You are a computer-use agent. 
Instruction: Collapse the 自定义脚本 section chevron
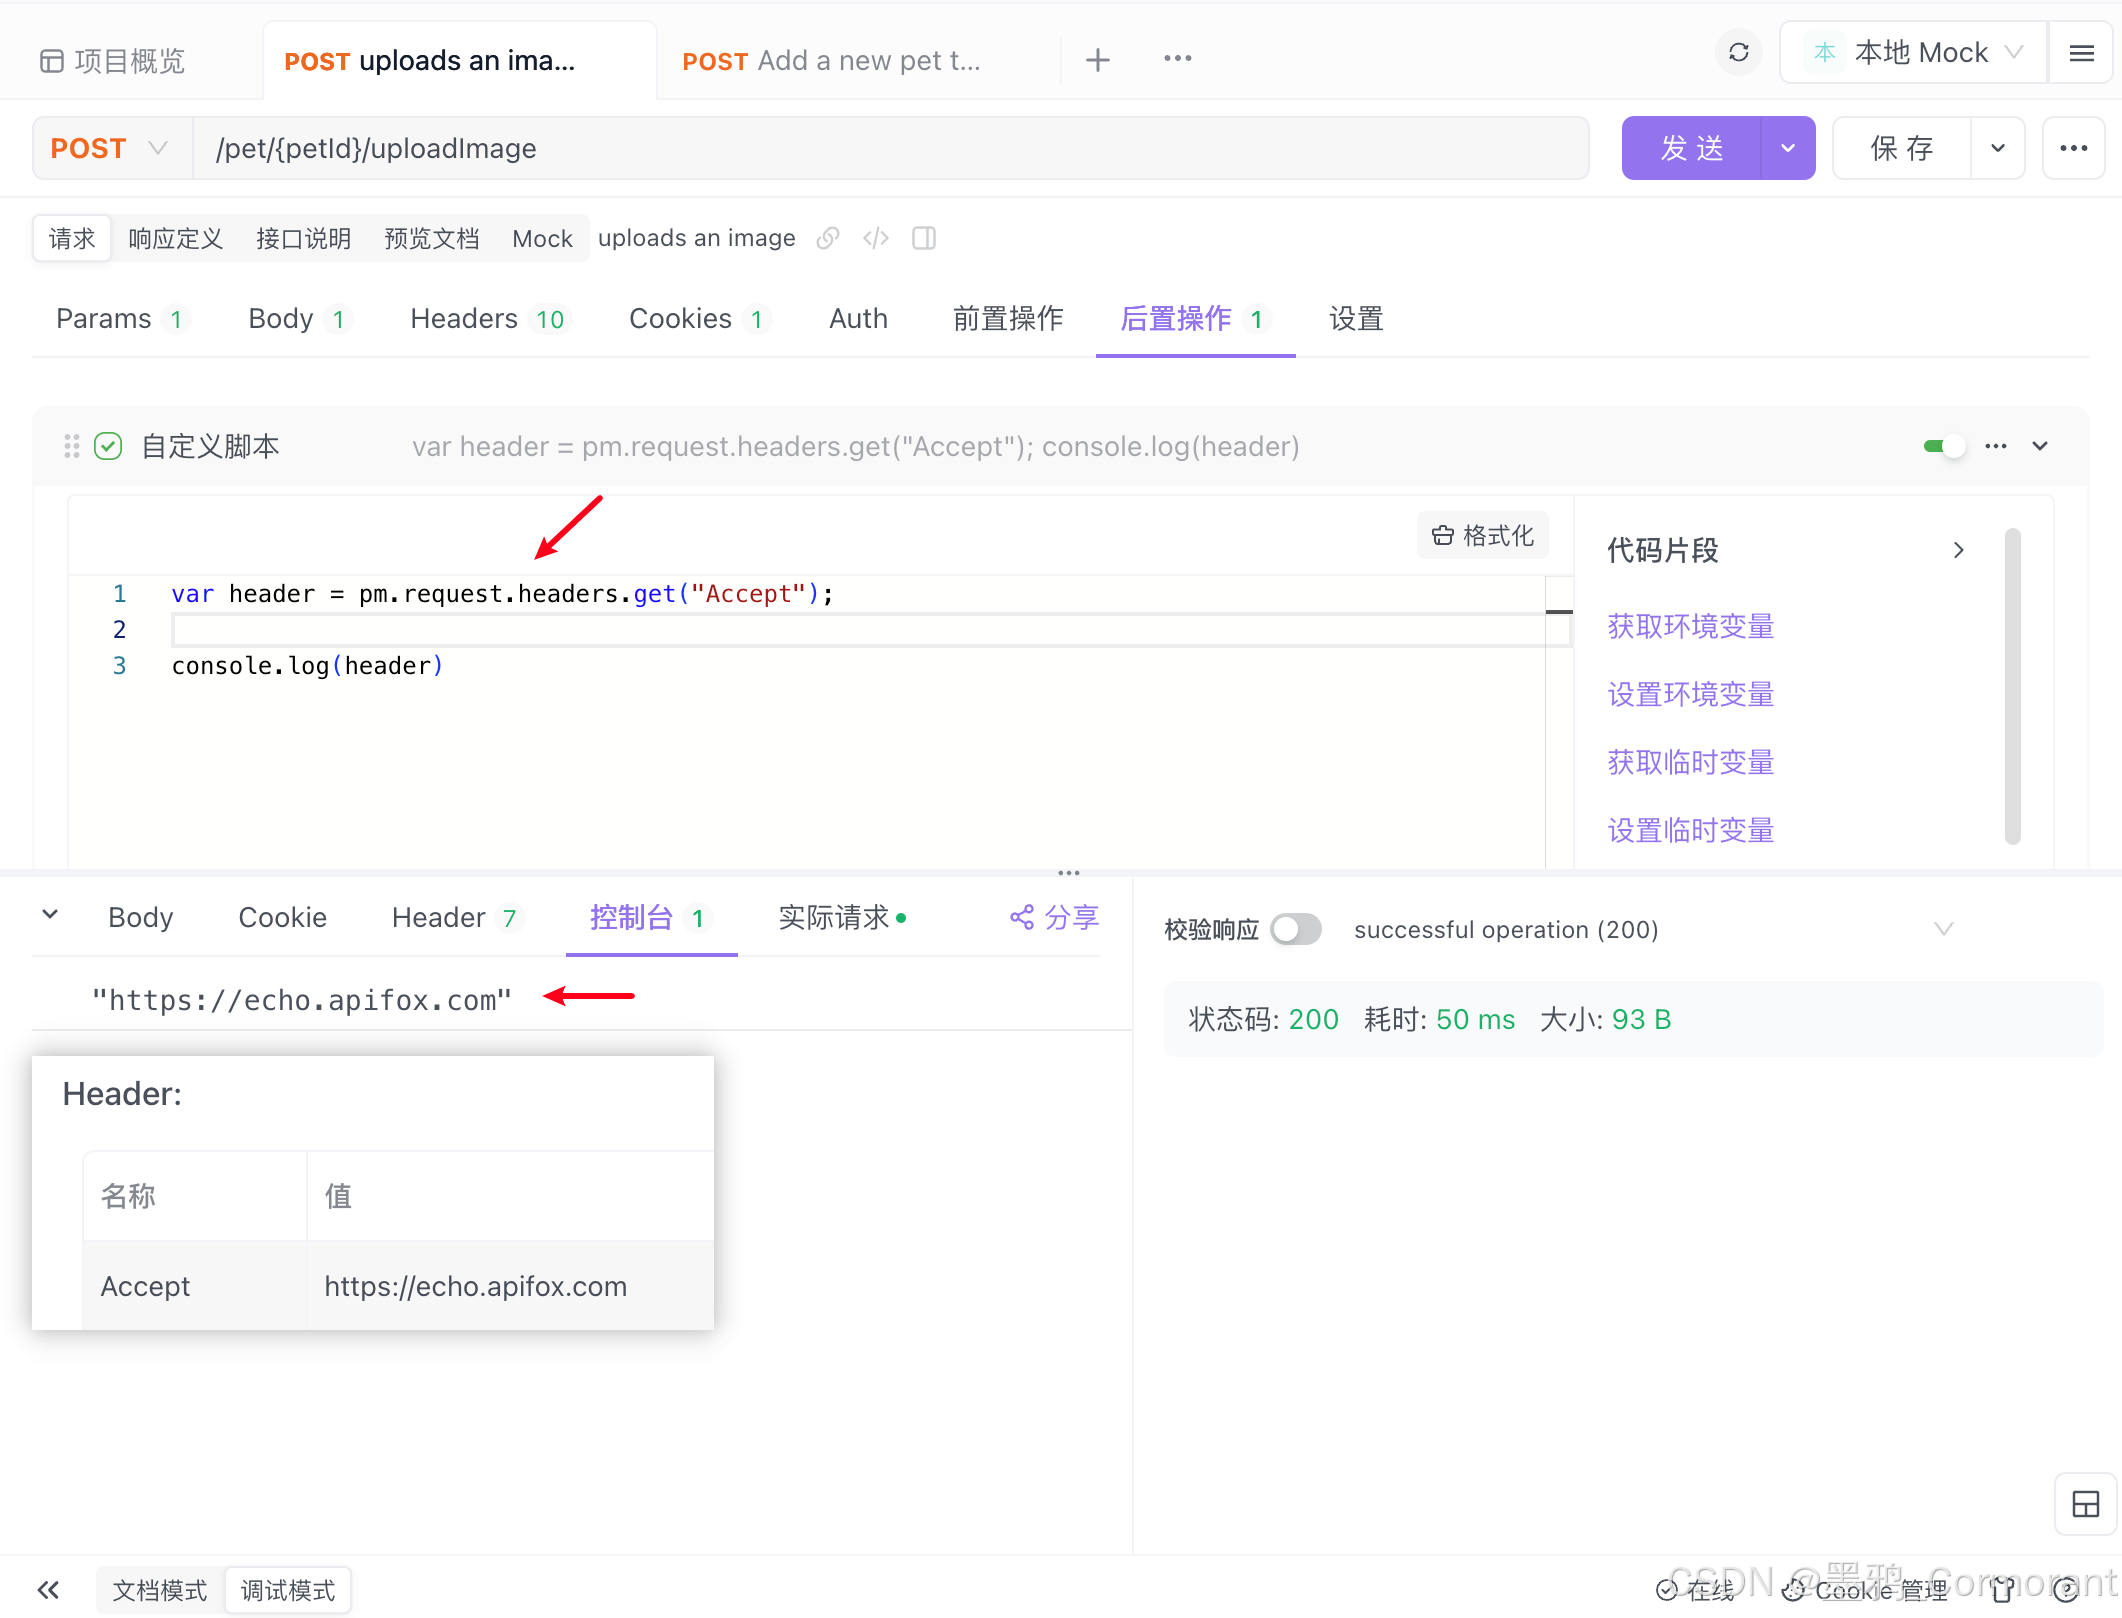click(x=2040, y=446)
